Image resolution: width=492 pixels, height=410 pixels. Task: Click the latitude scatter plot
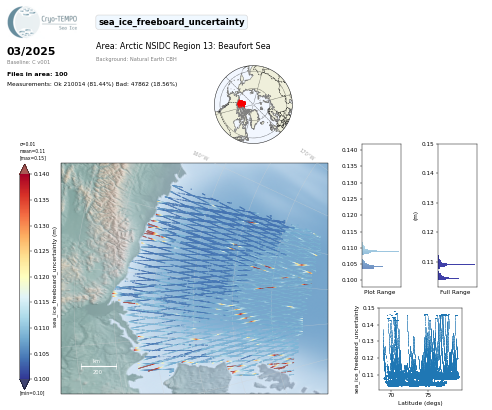tap(420, 349)
